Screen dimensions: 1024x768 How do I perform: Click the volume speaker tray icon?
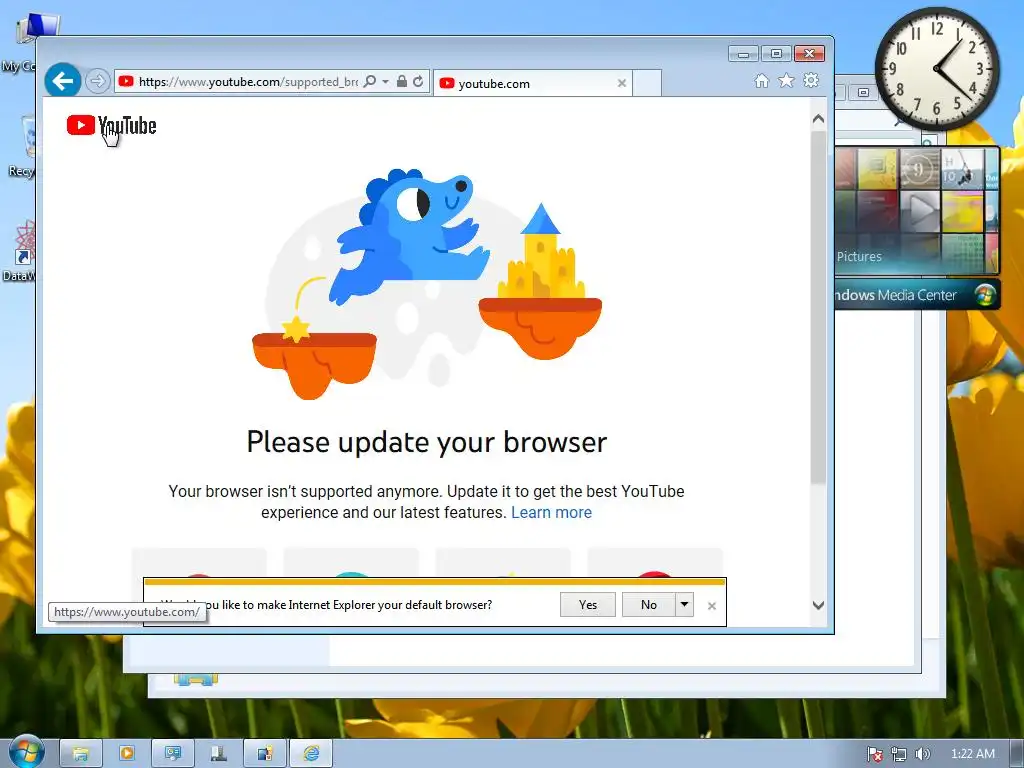pyautogui.click(x=922, y=754)
